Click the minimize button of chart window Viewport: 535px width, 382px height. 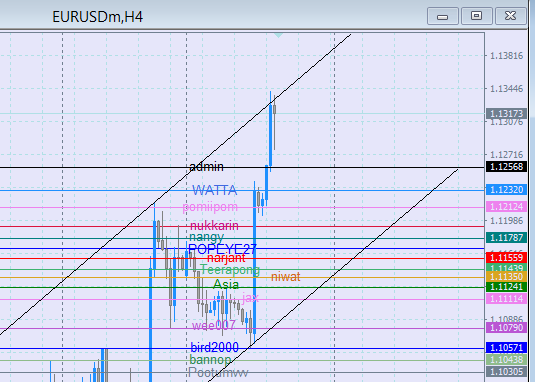click(x=443, y=16)
